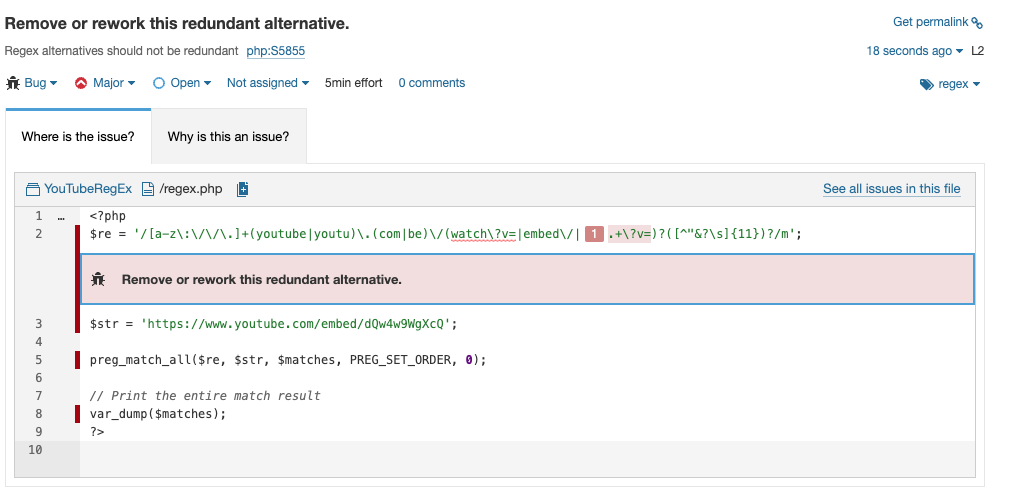Open the Open status dropdown
The image size is (1012, 495).
click(x=182, y=83)
